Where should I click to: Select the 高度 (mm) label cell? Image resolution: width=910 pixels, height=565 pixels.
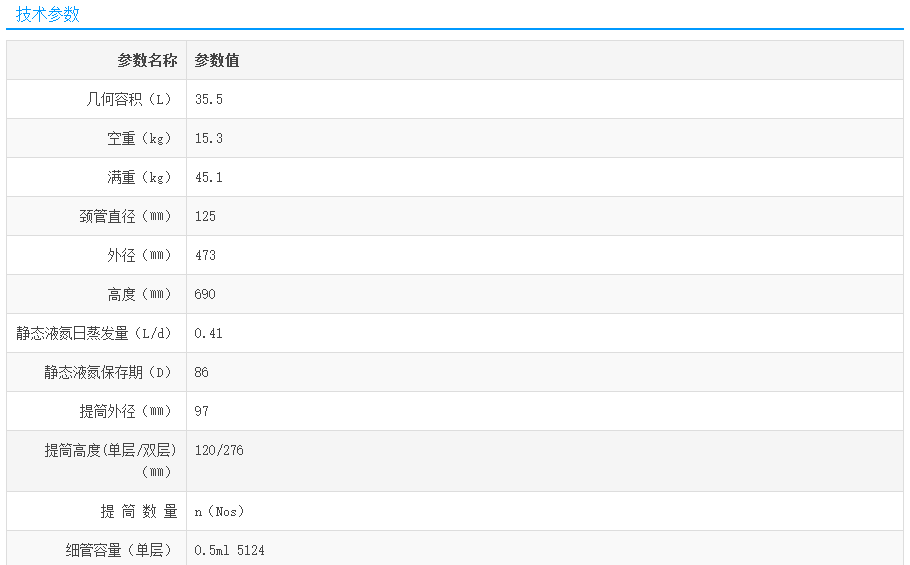coord(139,294)
